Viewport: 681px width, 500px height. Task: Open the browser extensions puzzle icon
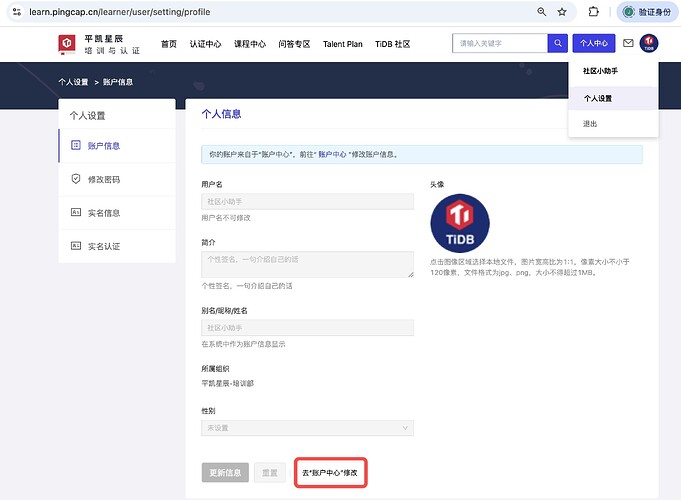point(593,12)
